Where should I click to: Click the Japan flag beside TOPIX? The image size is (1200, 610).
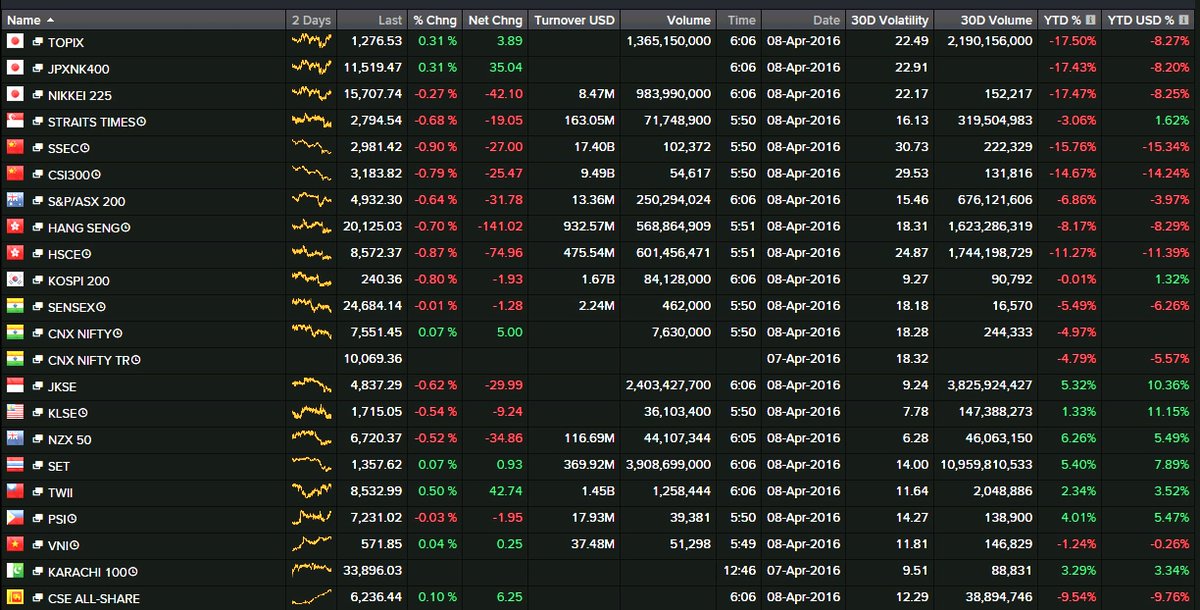click(14, 42)
